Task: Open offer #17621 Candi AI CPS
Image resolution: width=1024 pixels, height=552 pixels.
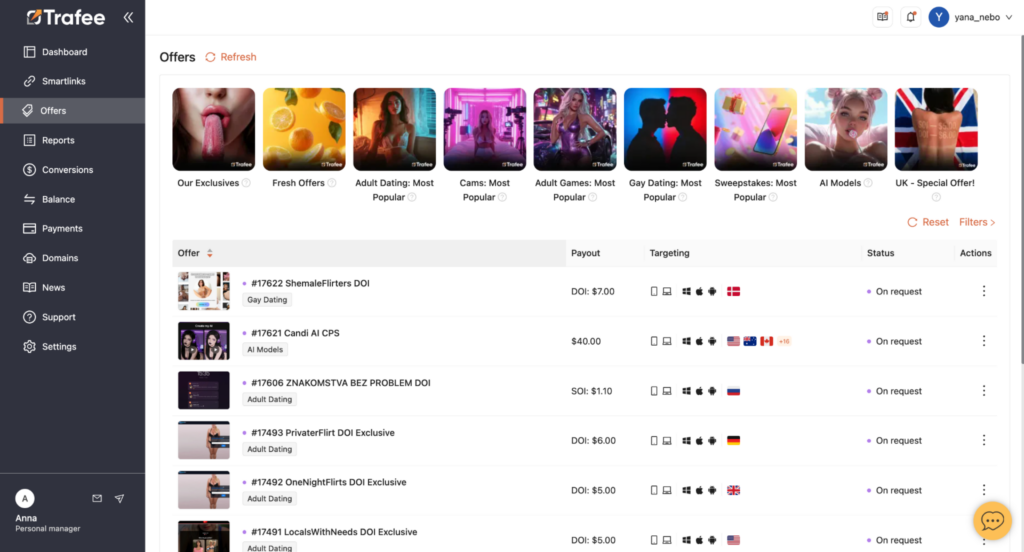Action: [x=295, y=333]
